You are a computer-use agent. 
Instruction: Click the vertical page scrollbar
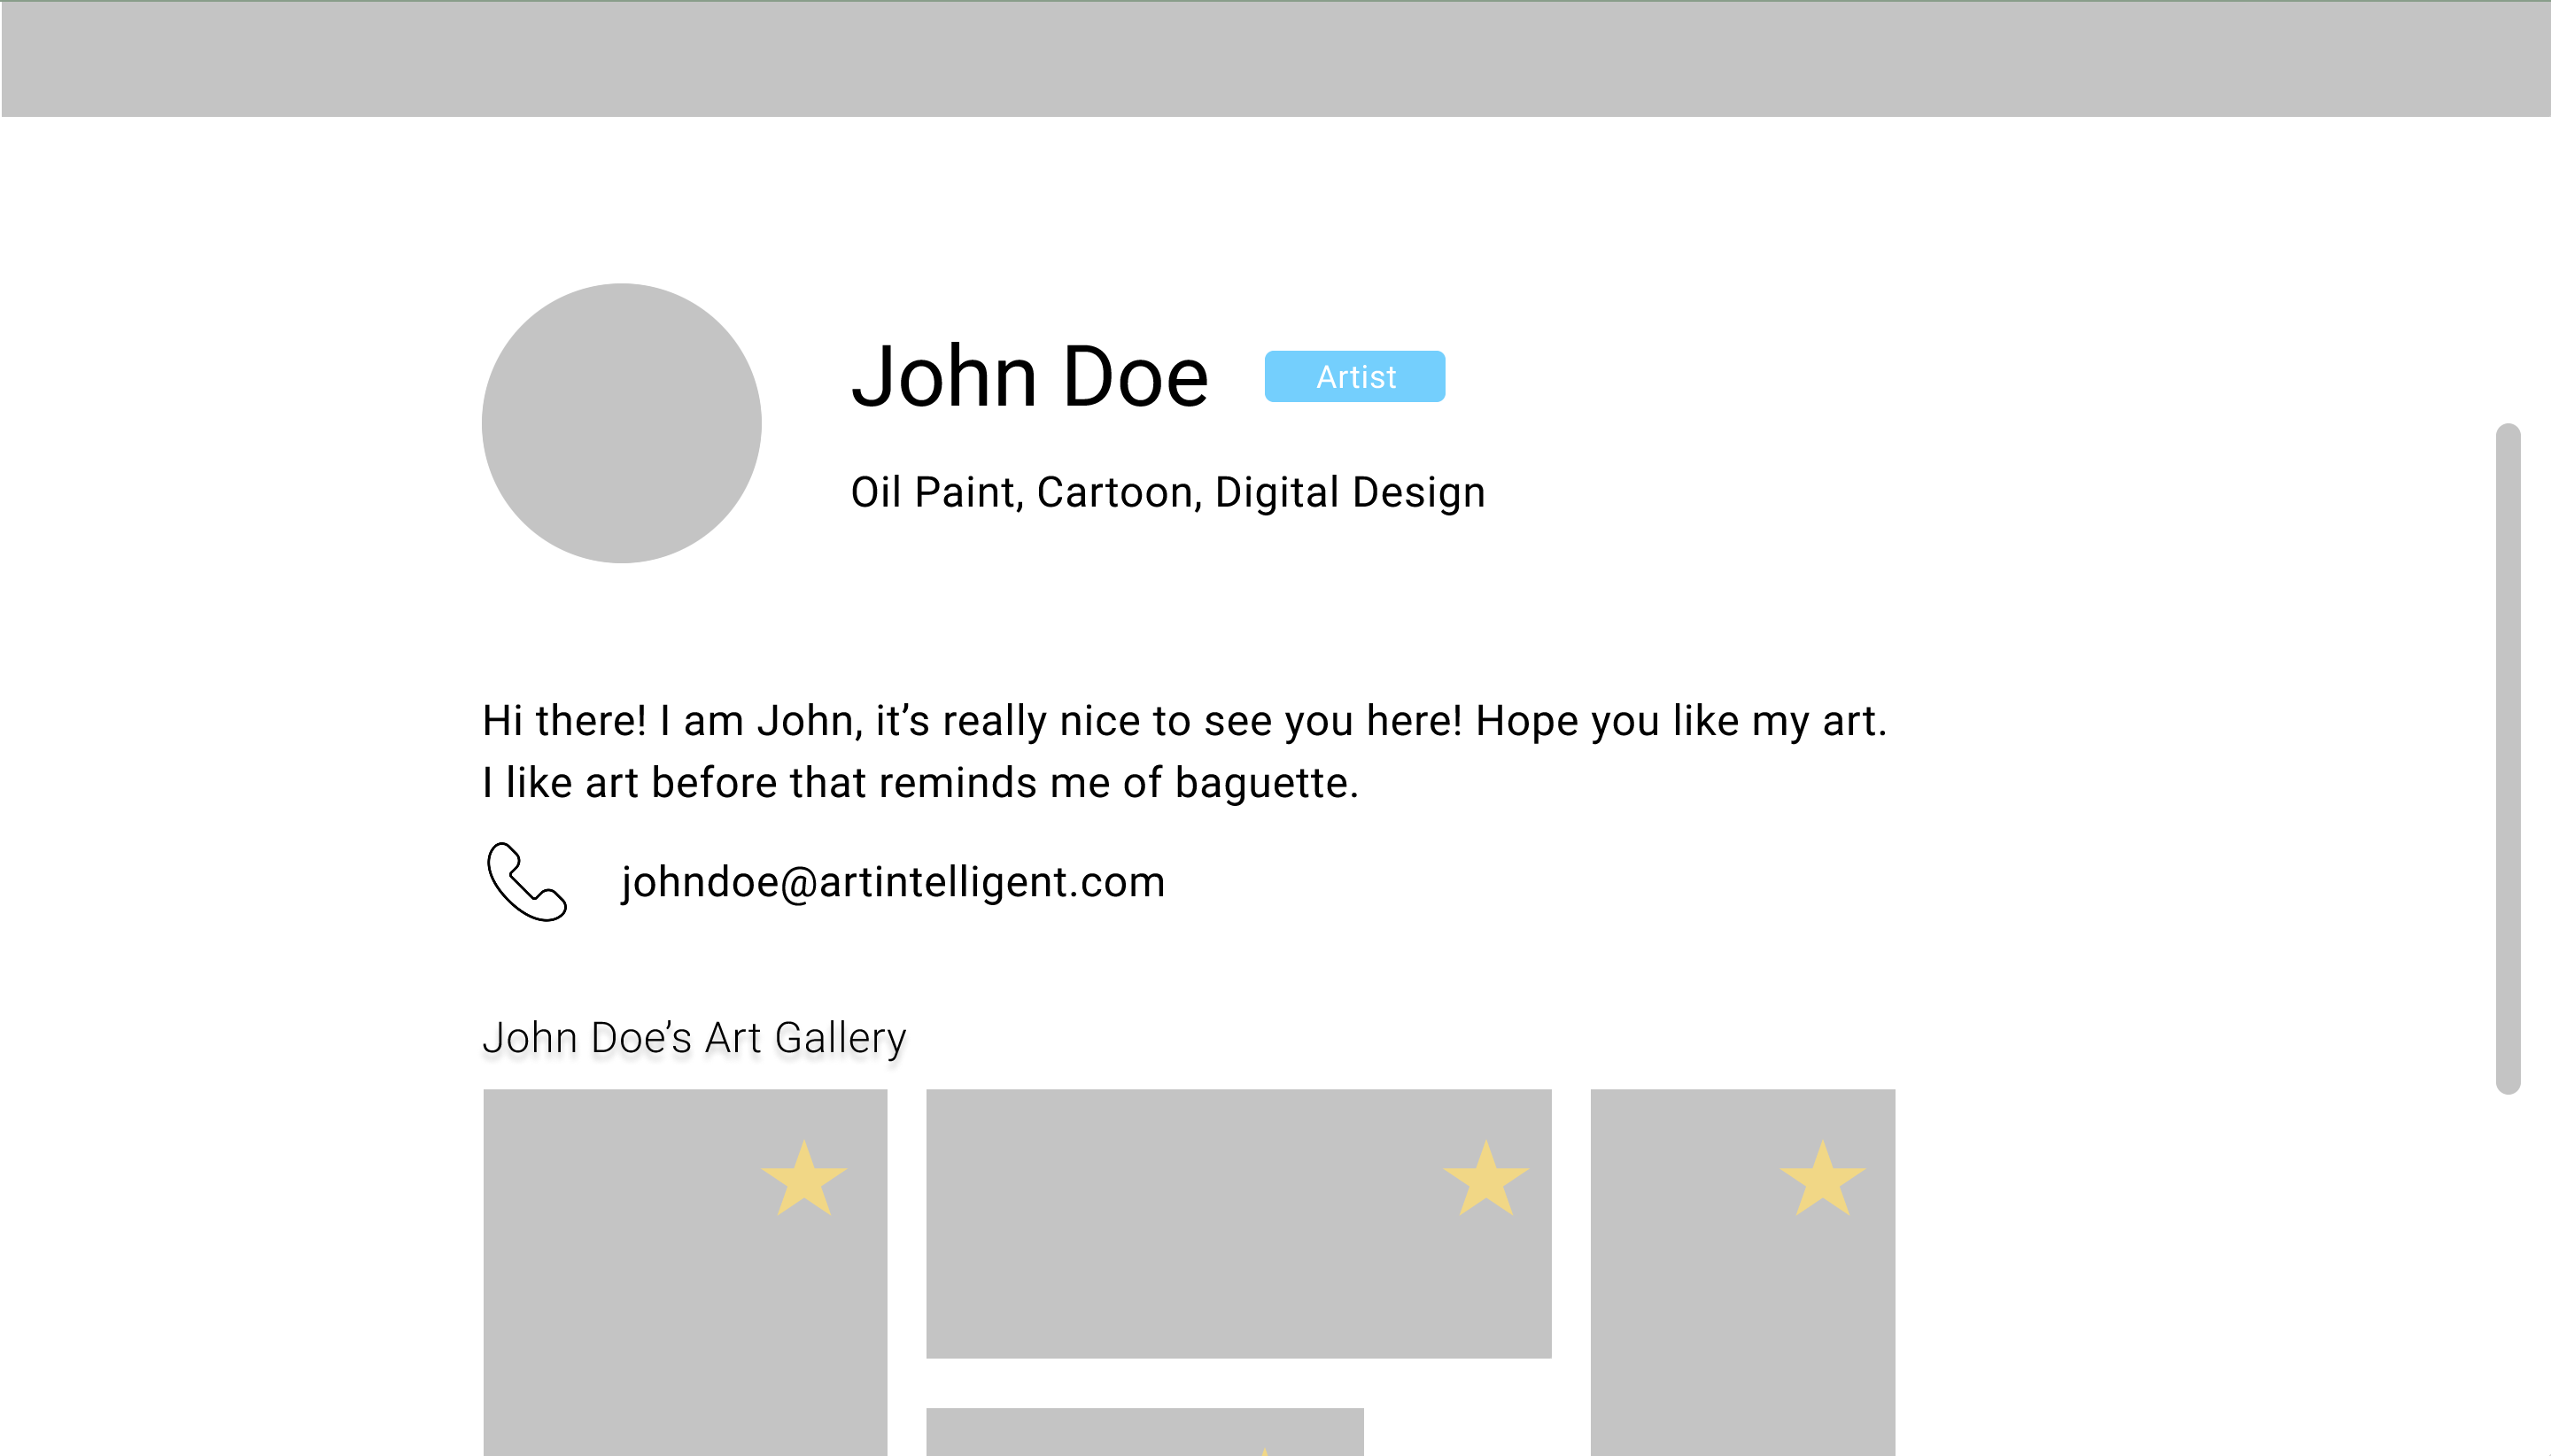click(2507, 758)
